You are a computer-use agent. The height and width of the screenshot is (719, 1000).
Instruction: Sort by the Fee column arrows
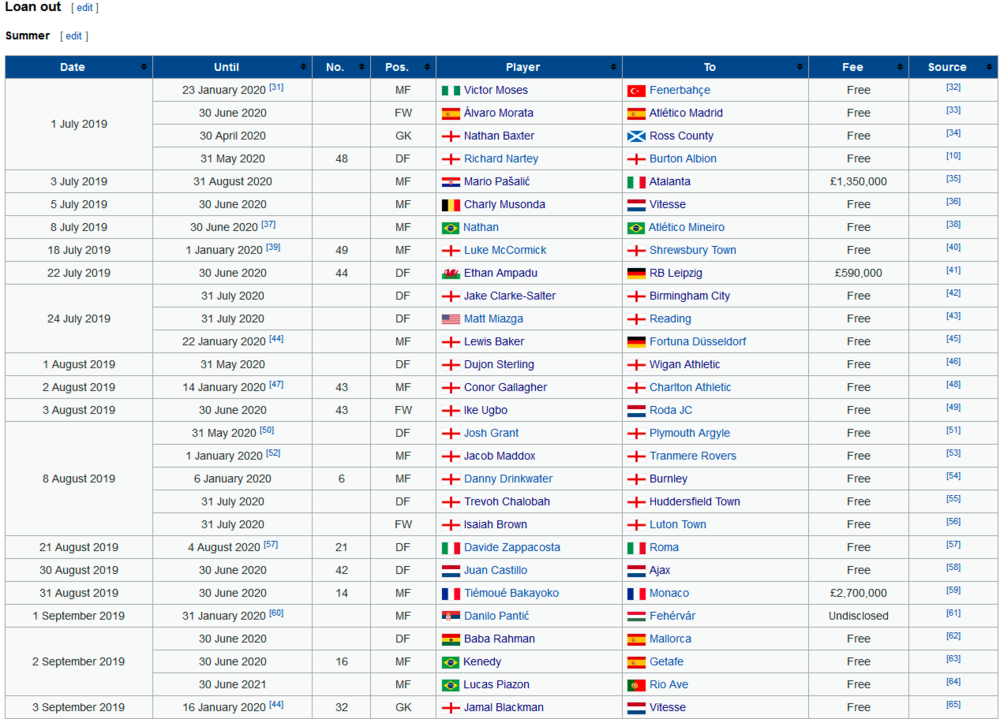900,67
